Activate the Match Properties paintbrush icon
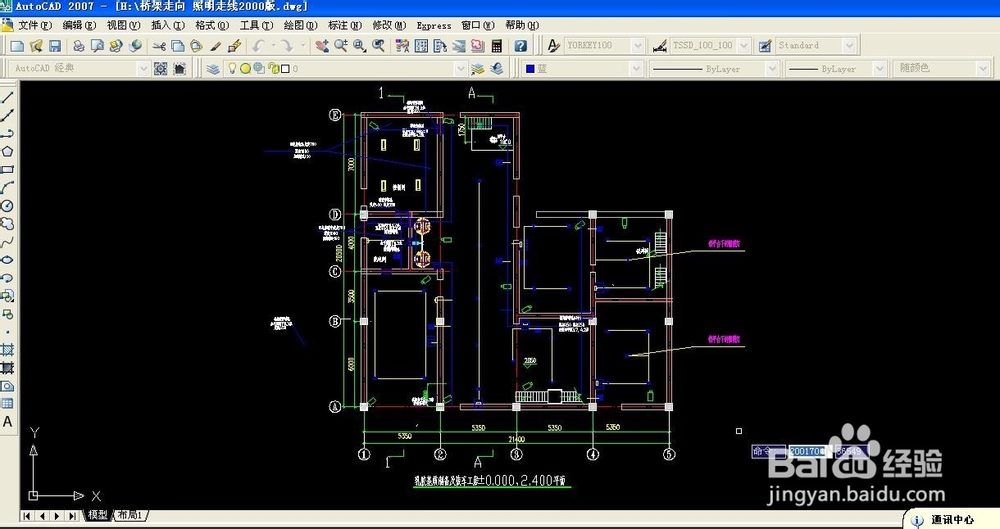This screenshot has height=529, width=1000. coord(216,45)
